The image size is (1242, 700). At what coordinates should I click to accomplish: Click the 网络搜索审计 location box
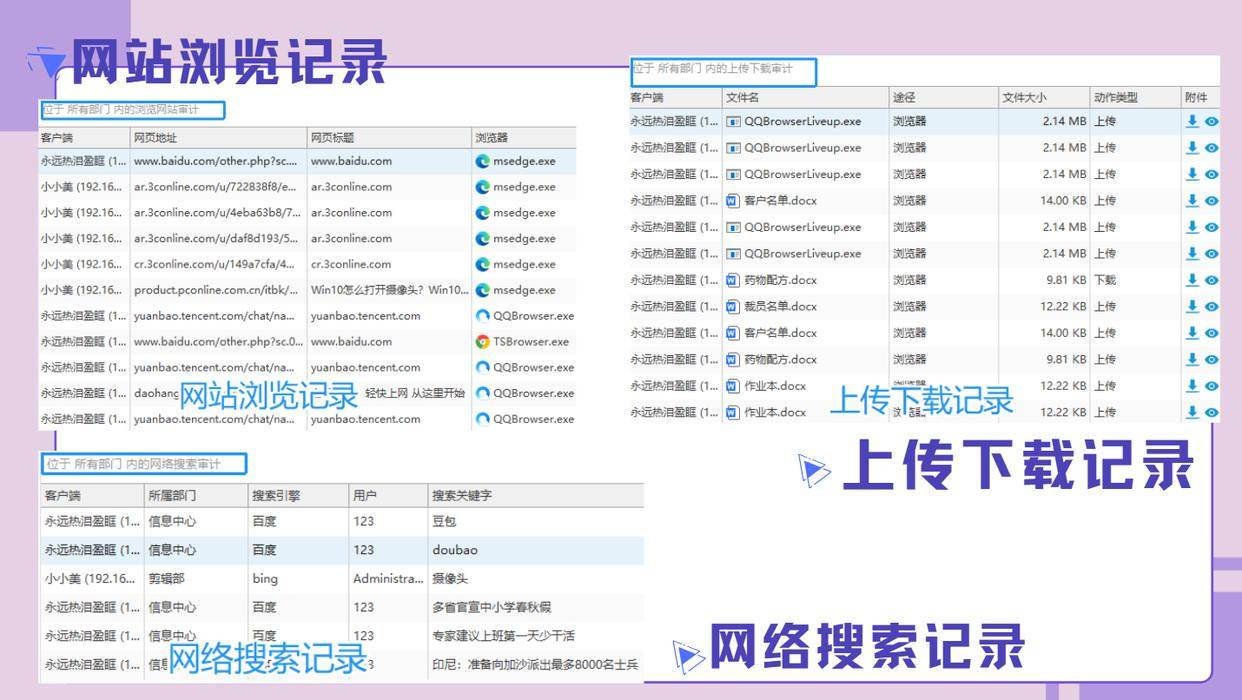(x=144, y=464)
